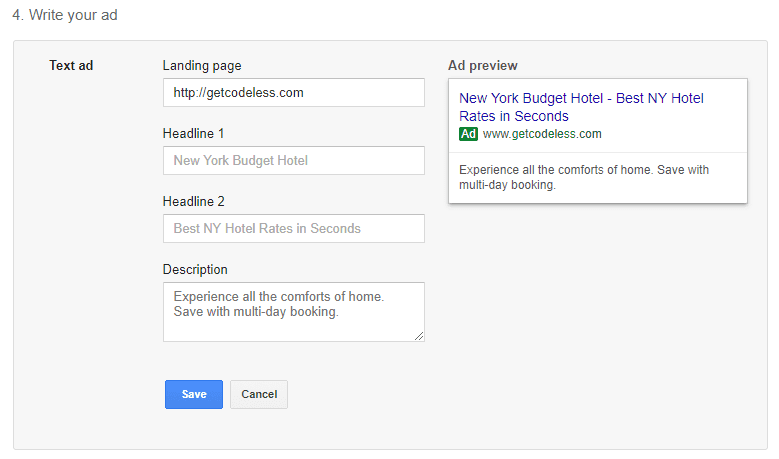Click www.getcodeless.com display URL in preview

click(542, 134)
